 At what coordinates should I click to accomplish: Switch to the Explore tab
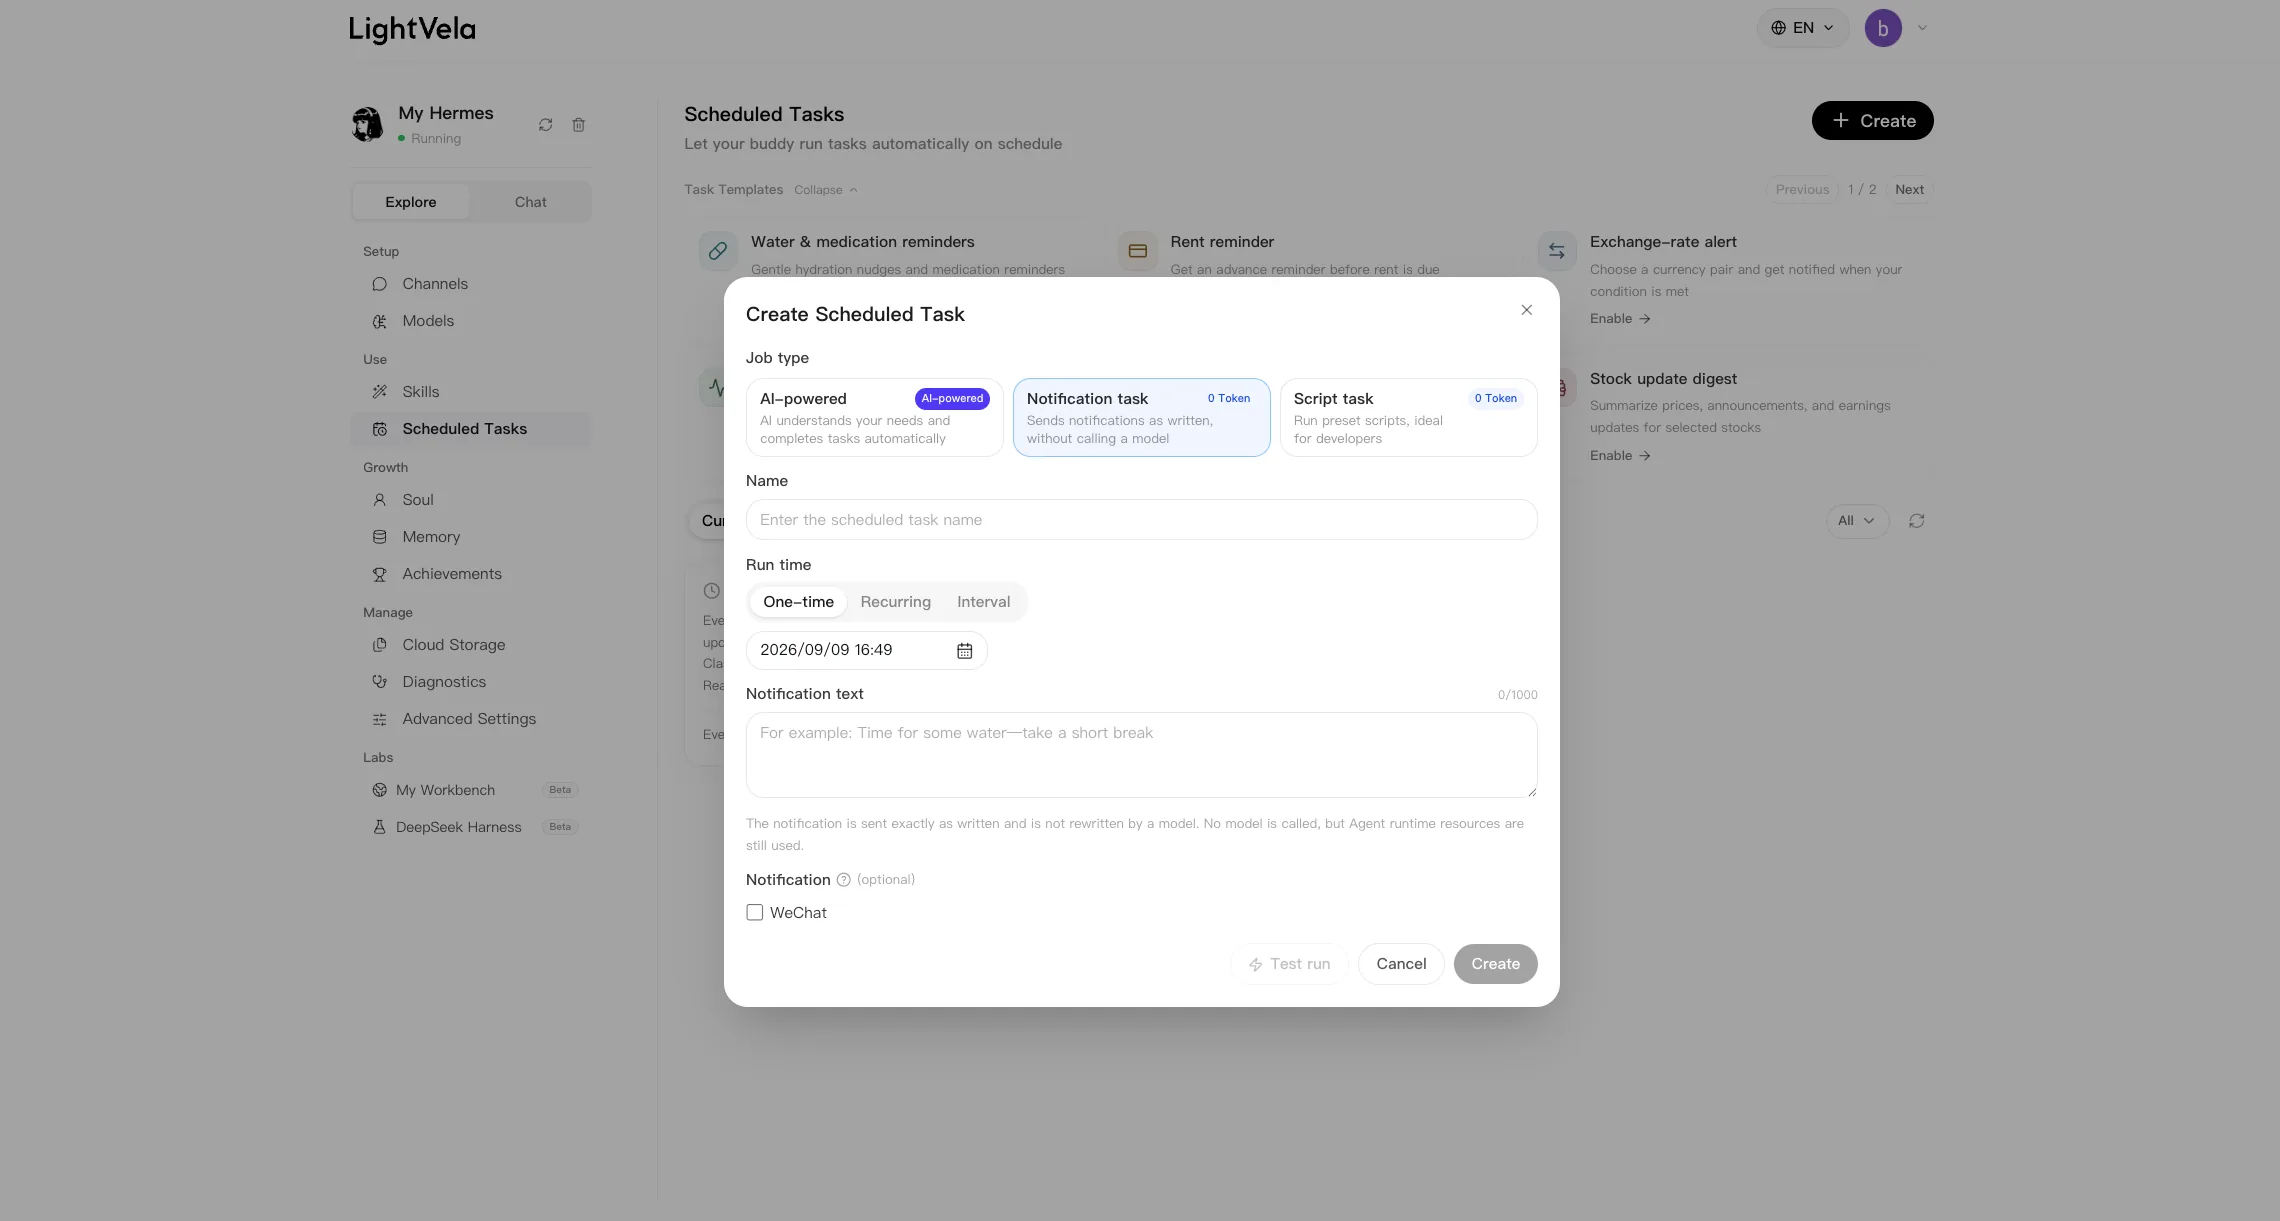[411, 202]
